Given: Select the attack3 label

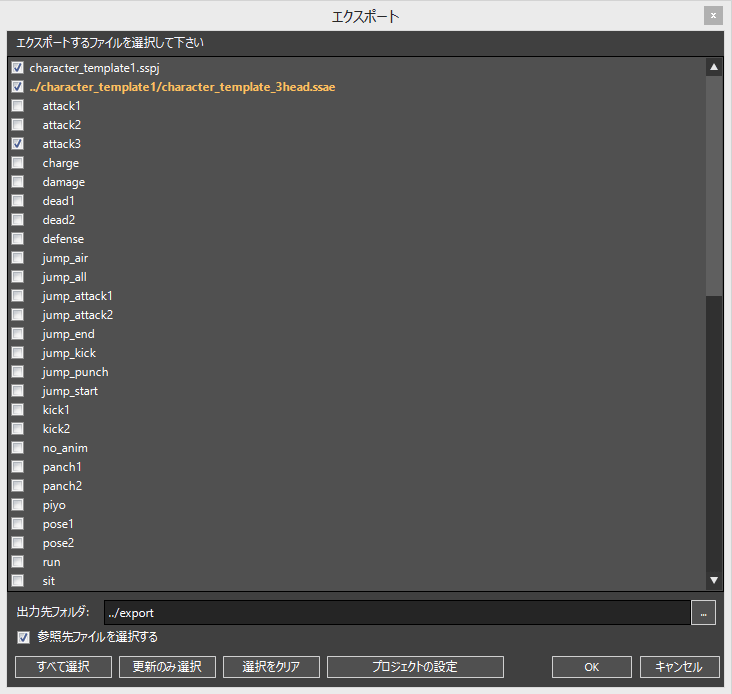Looking at the screenshot, I should [x=62, y=144].
